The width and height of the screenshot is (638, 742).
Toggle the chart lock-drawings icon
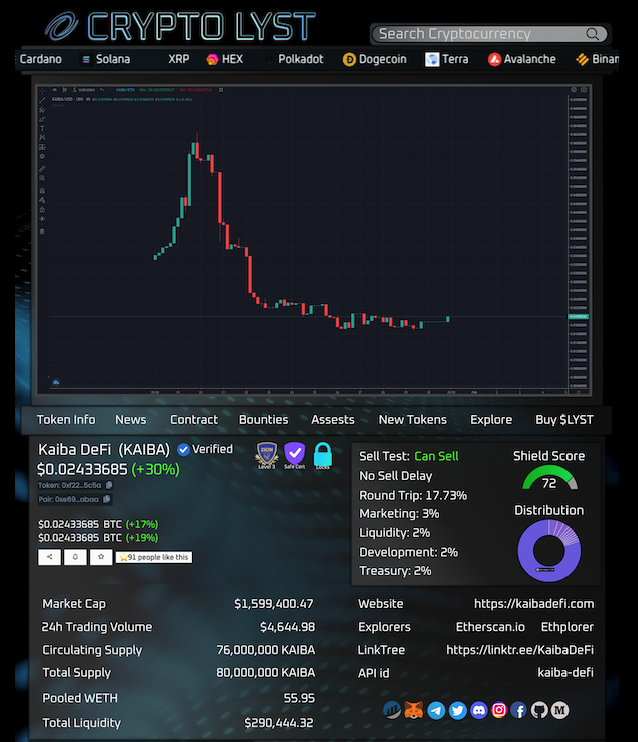click(x=42, y=210)
